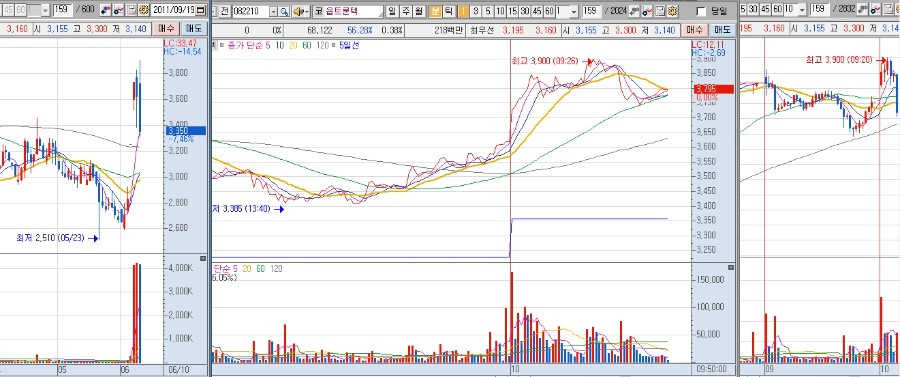The image size is (900, 377).
Task: Click the line-tool icon in middle toolbar
Action: [x=647, y=11]
